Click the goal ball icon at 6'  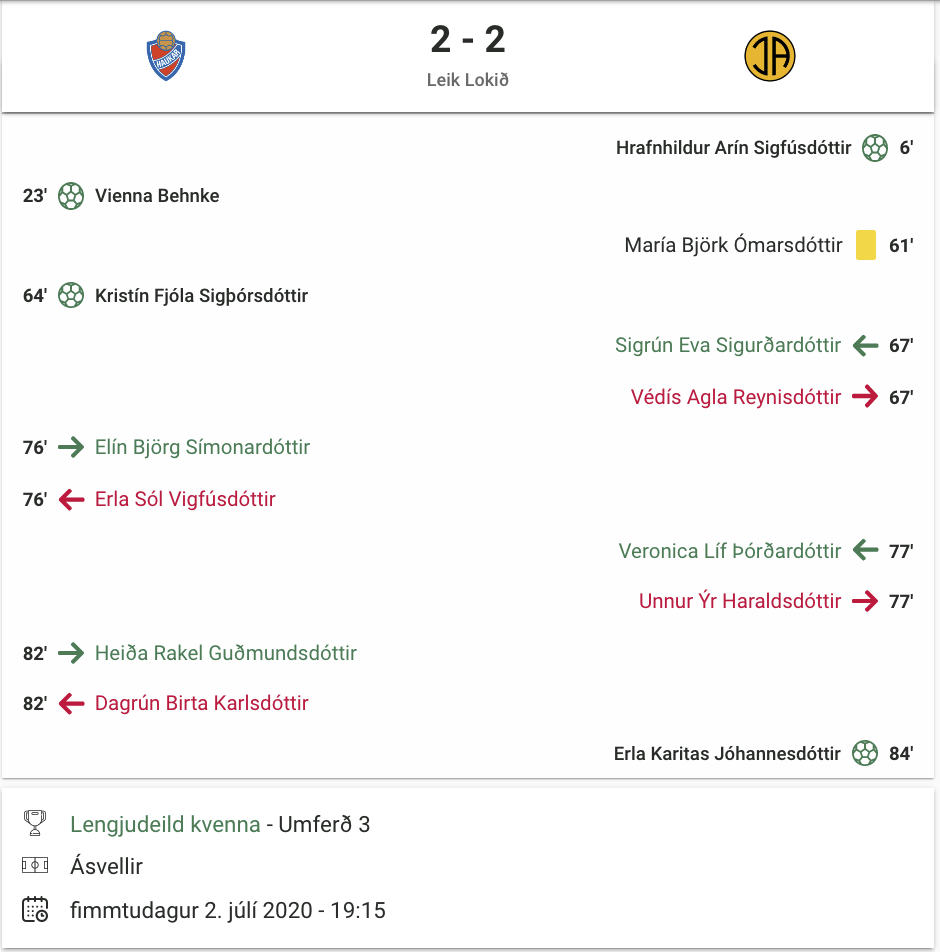click(874, 148)
